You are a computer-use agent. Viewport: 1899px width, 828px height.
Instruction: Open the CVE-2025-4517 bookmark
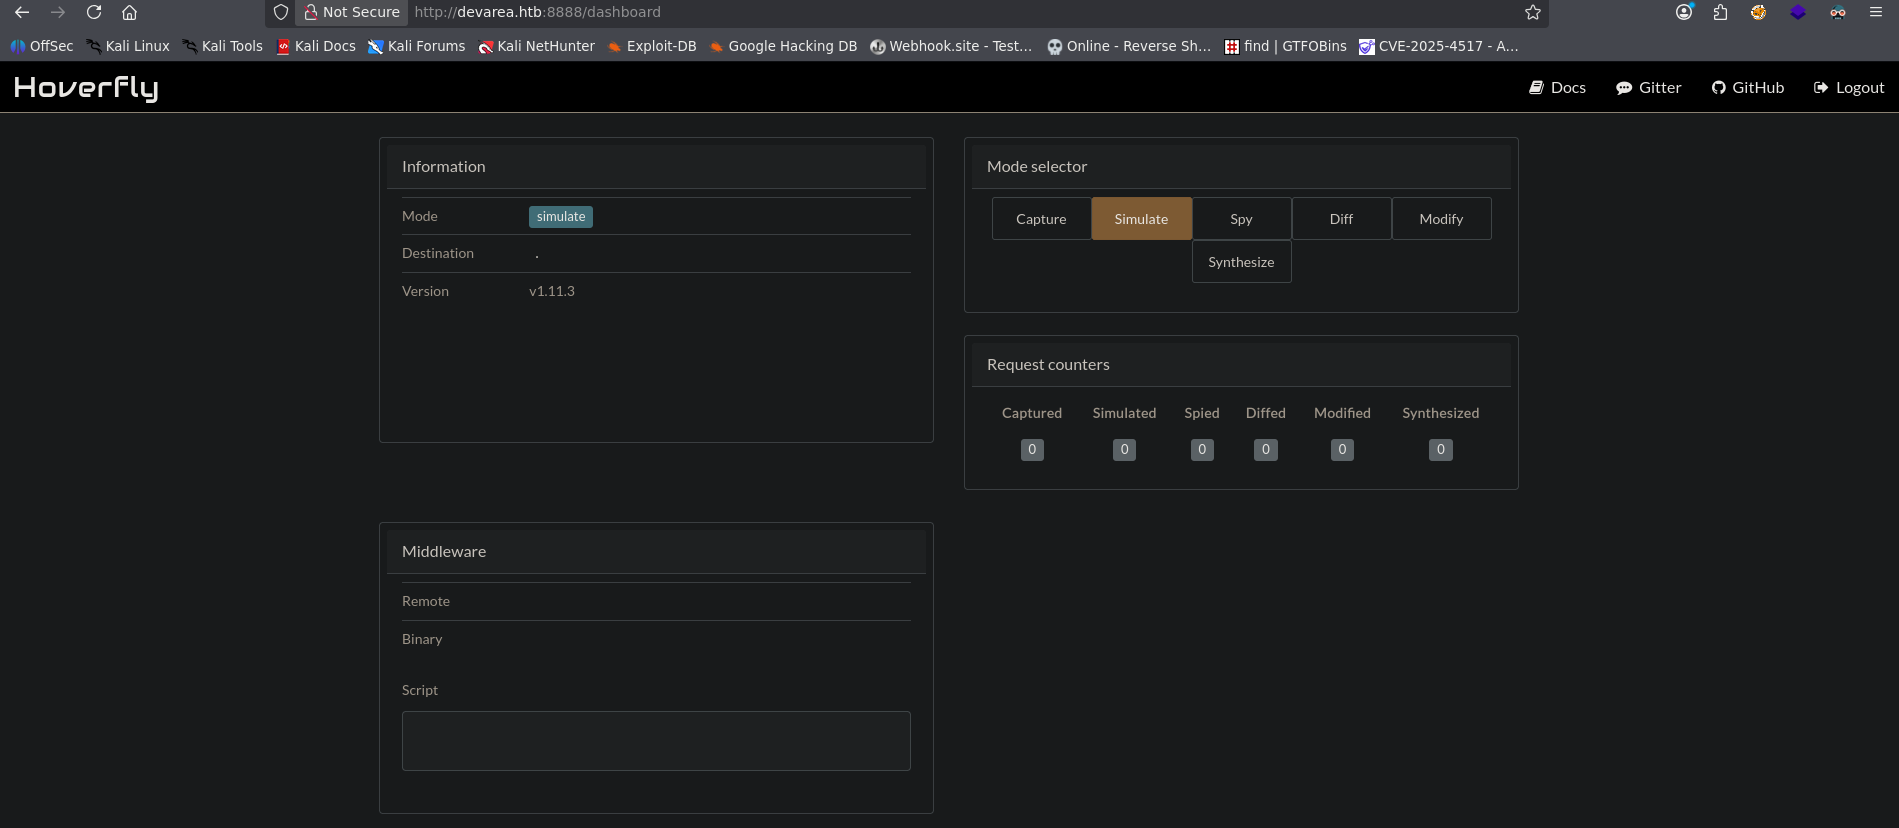click(x=1439, y=46)
